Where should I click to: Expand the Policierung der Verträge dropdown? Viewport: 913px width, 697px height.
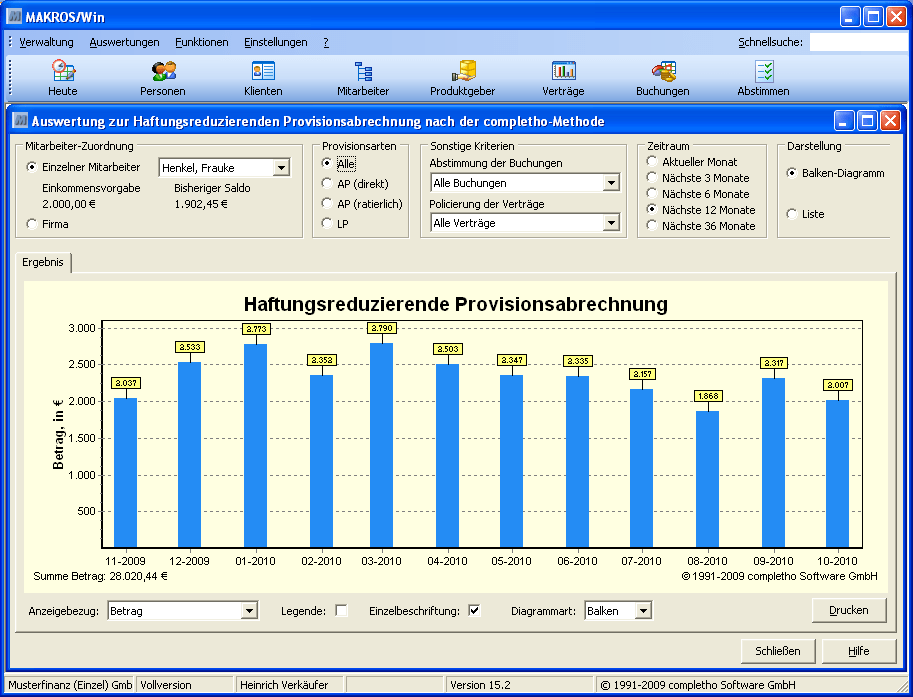coord(611,223)
